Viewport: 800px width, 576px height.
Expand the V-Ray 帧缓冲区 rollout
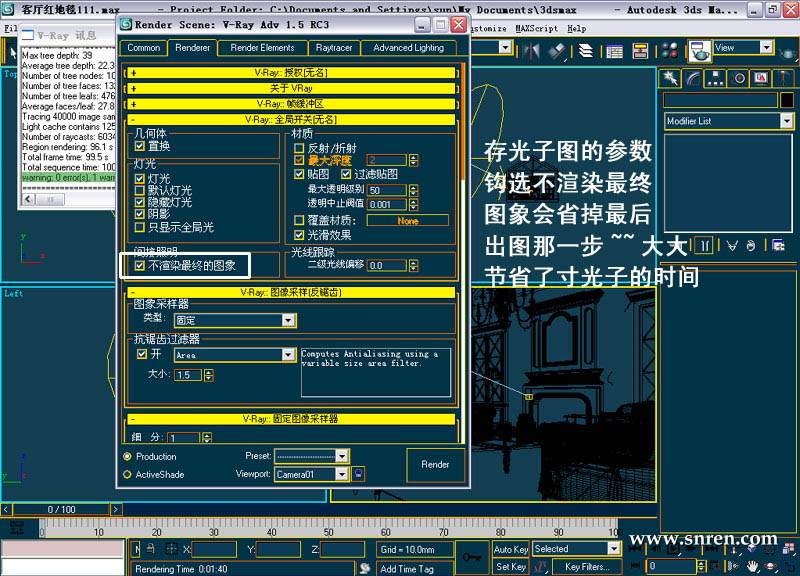[x=291, y=104]
